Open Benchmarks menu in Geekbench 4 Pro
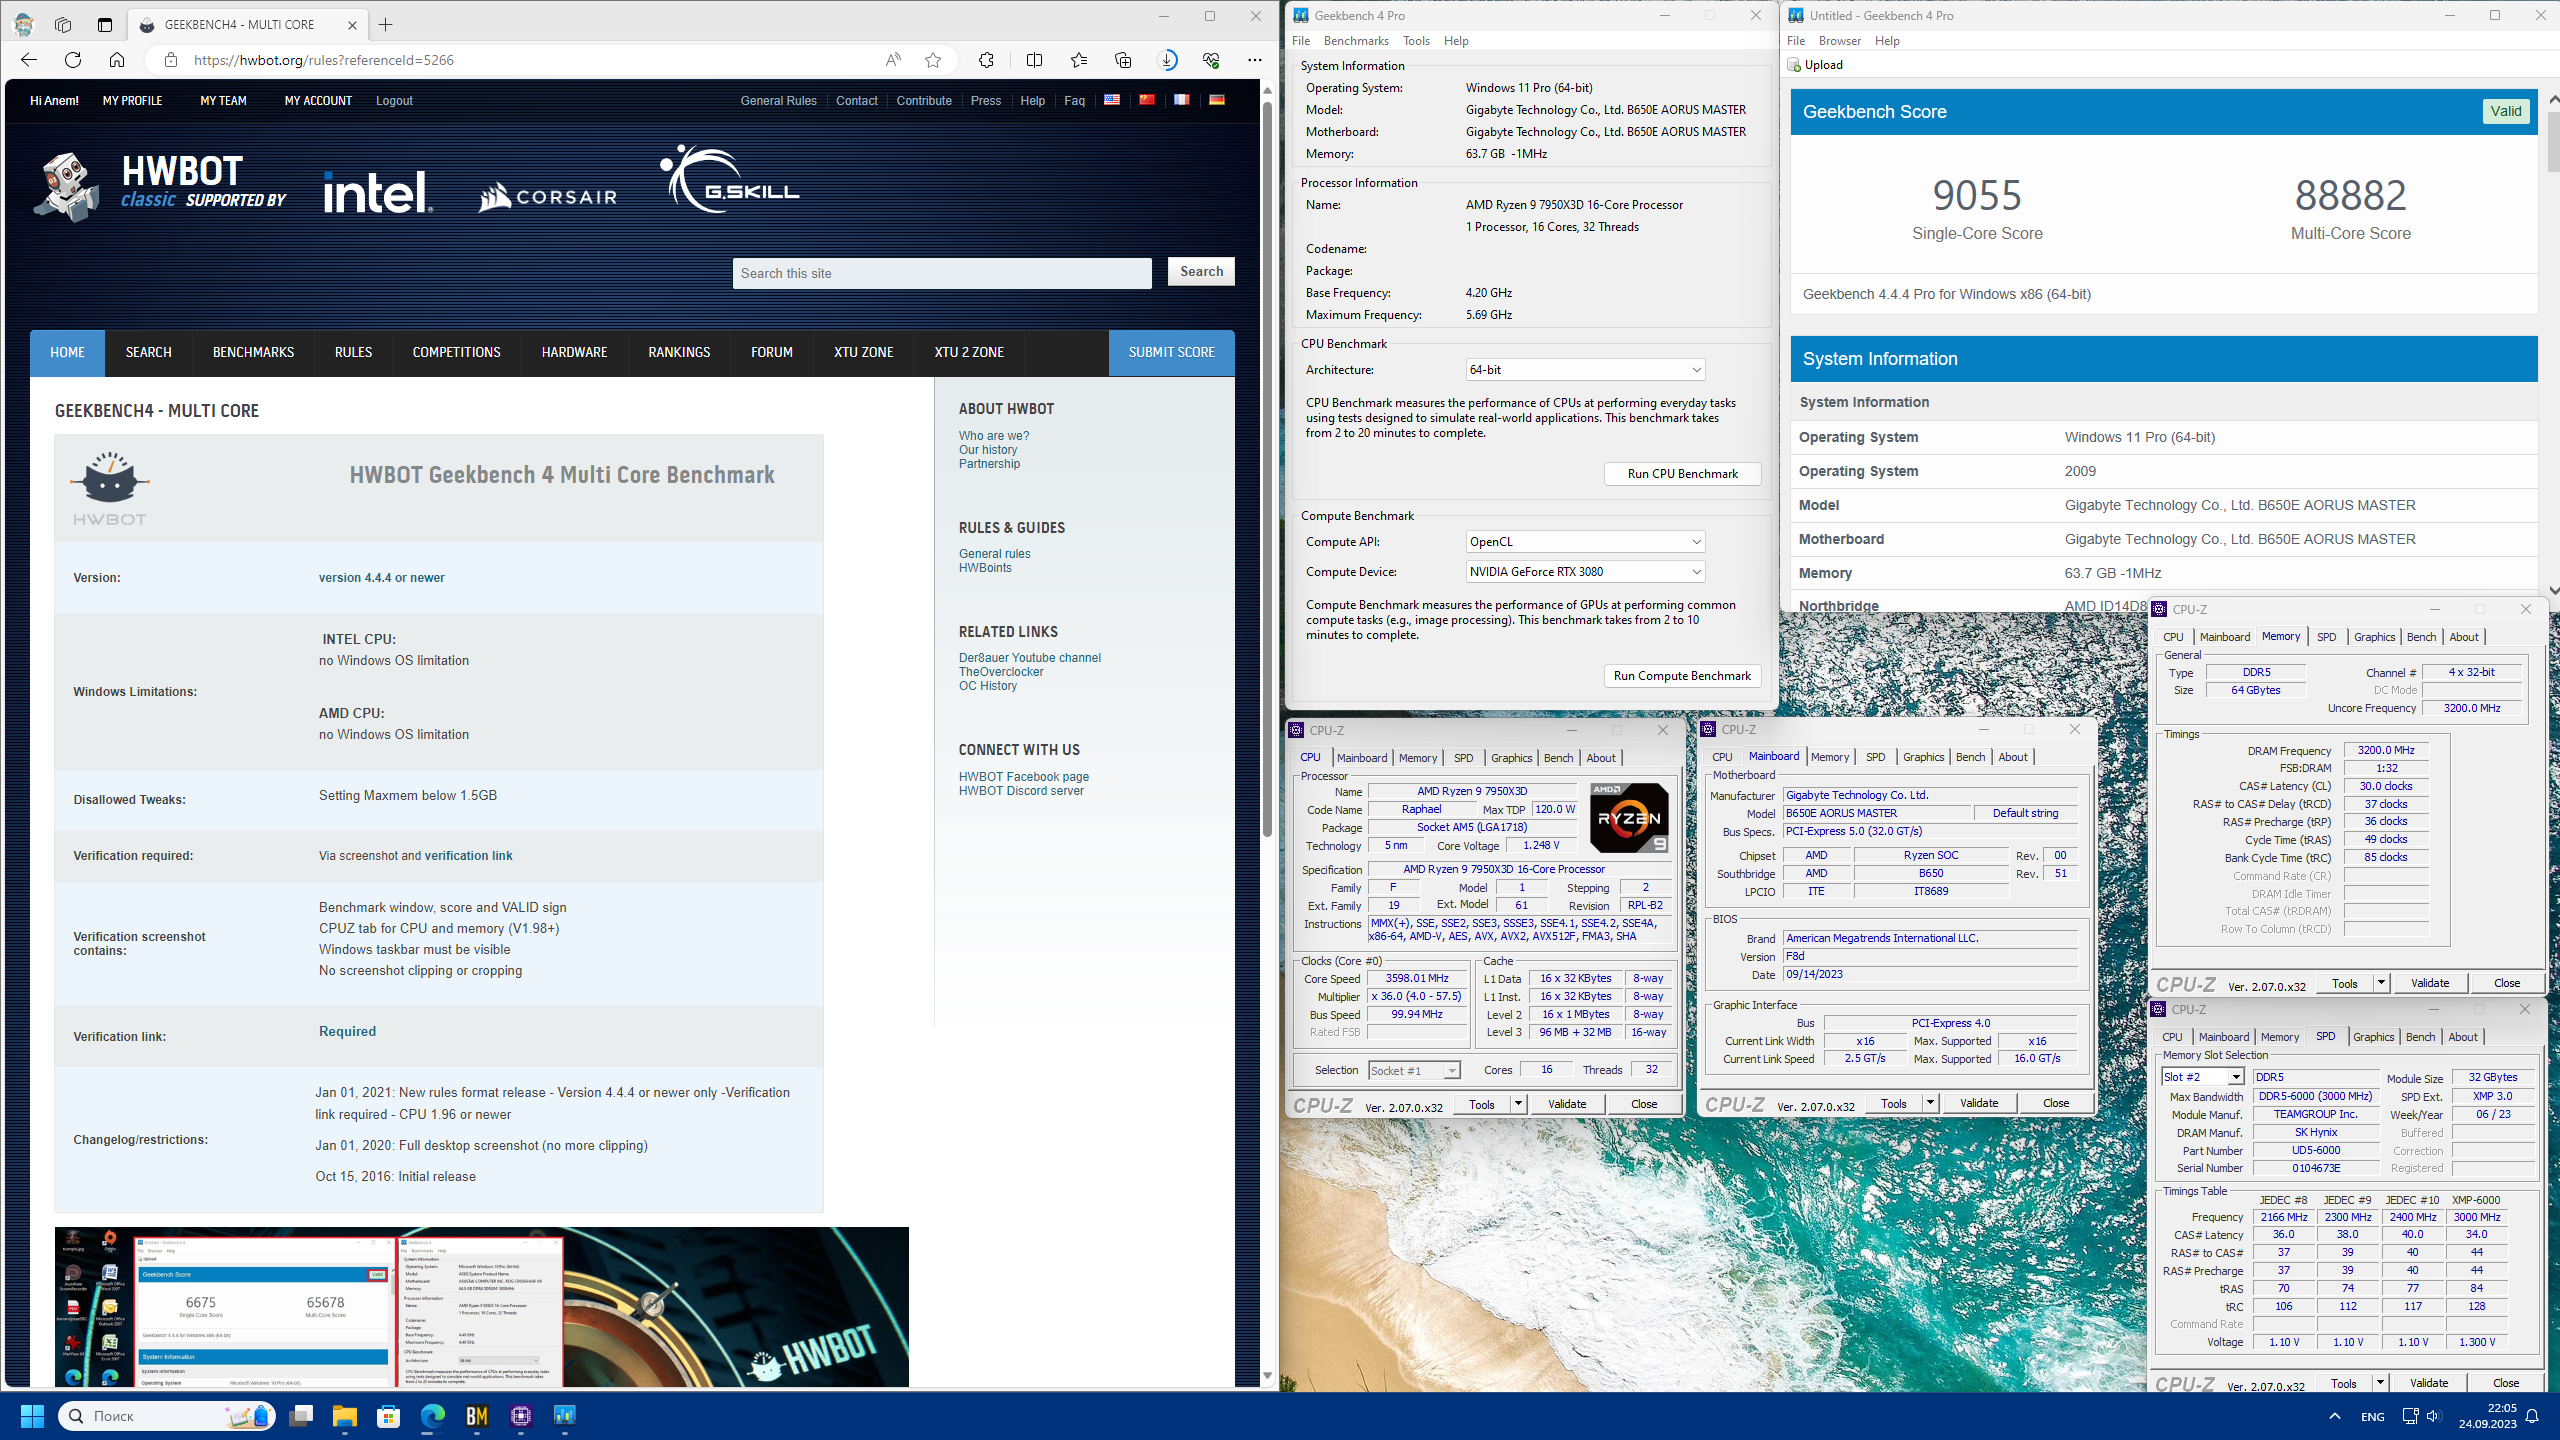The image size is (2560, 1440). (x=1356, y=41)
